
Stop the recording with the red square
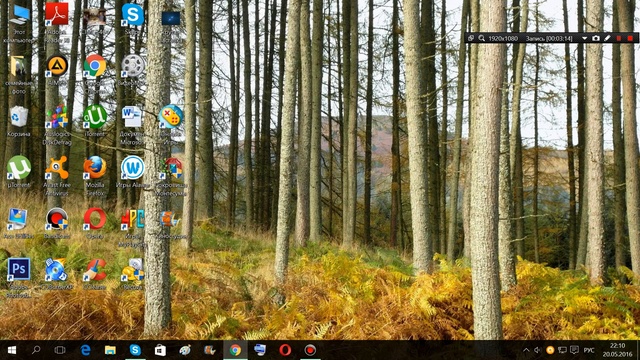[x=630, y=38]
